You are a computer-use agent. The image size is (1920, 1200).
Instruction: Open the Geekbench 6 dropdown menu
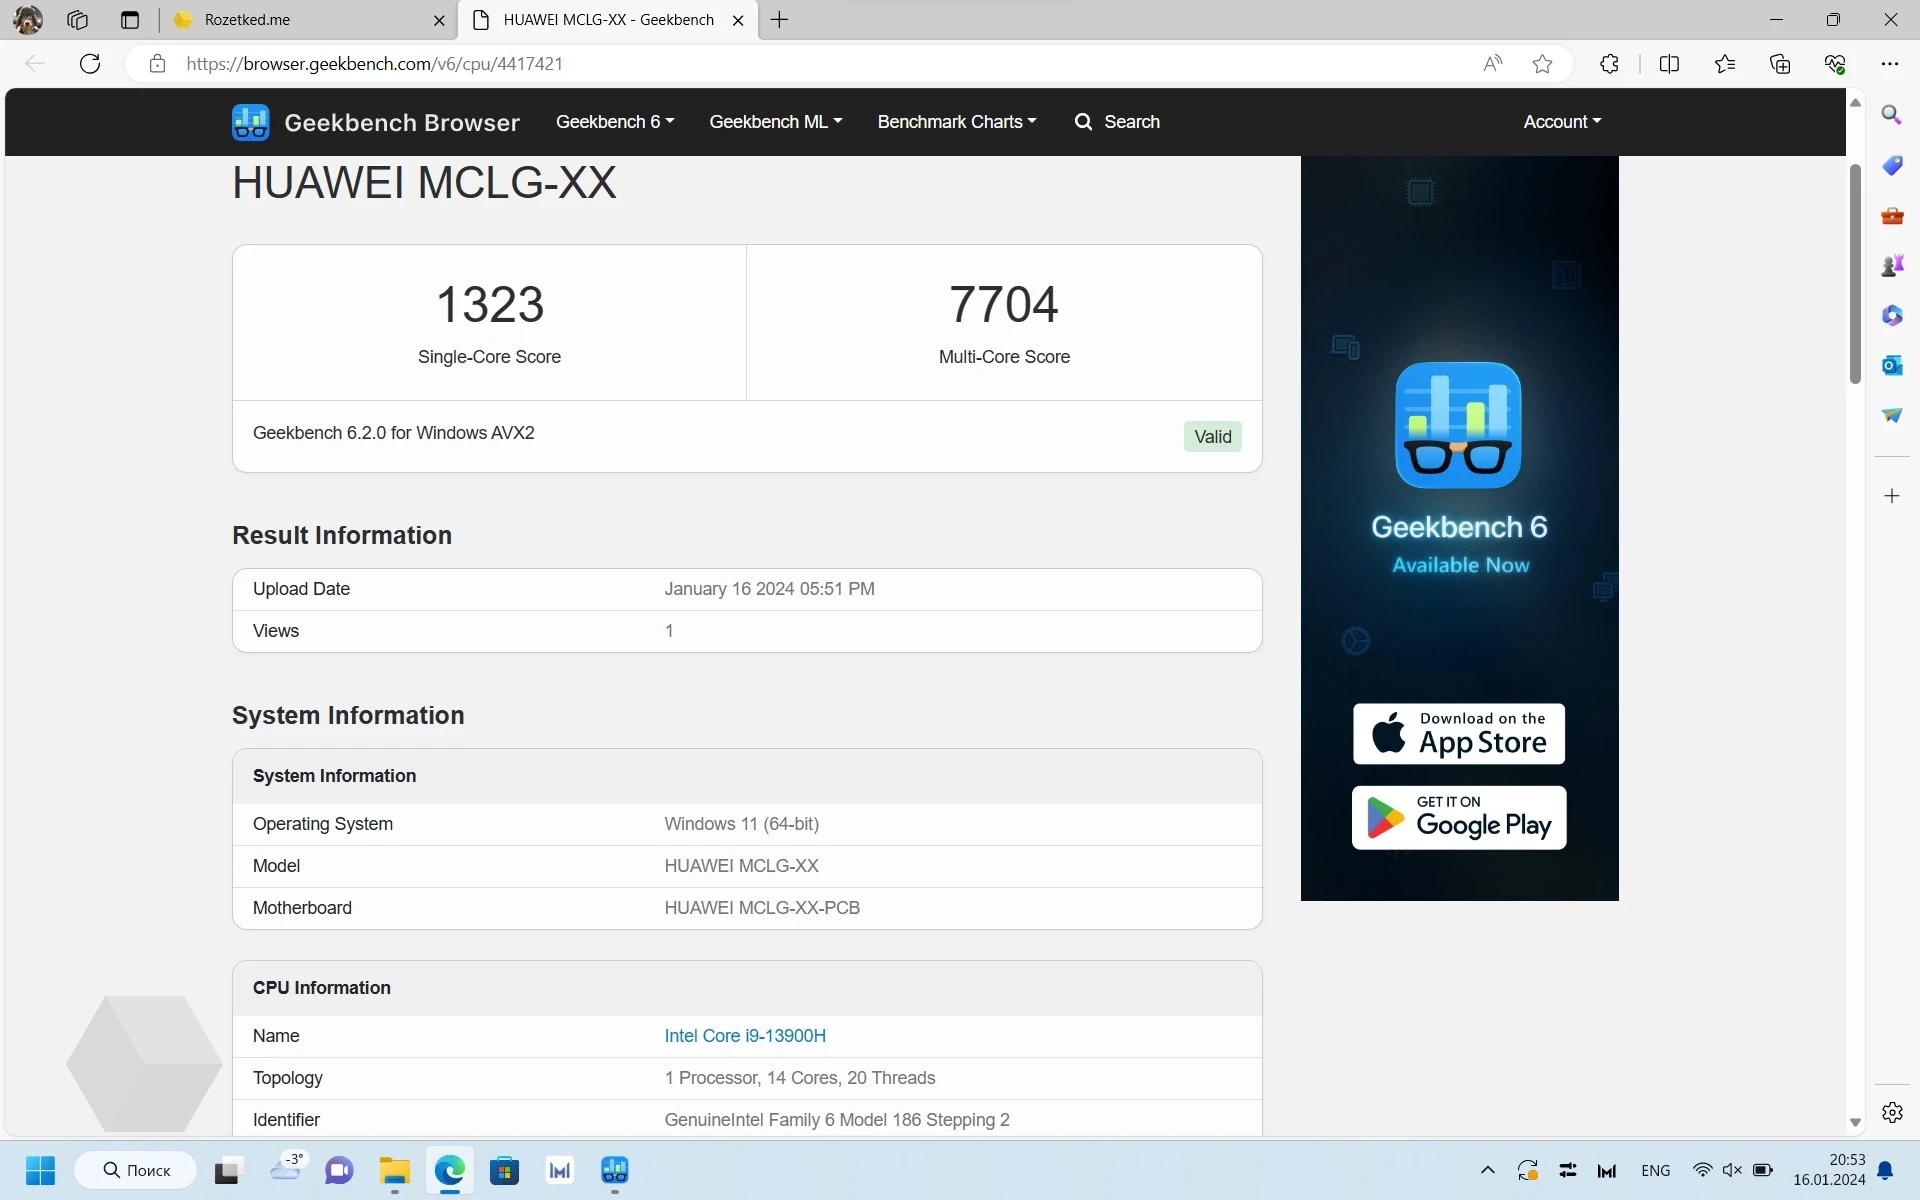pos(614,120)
